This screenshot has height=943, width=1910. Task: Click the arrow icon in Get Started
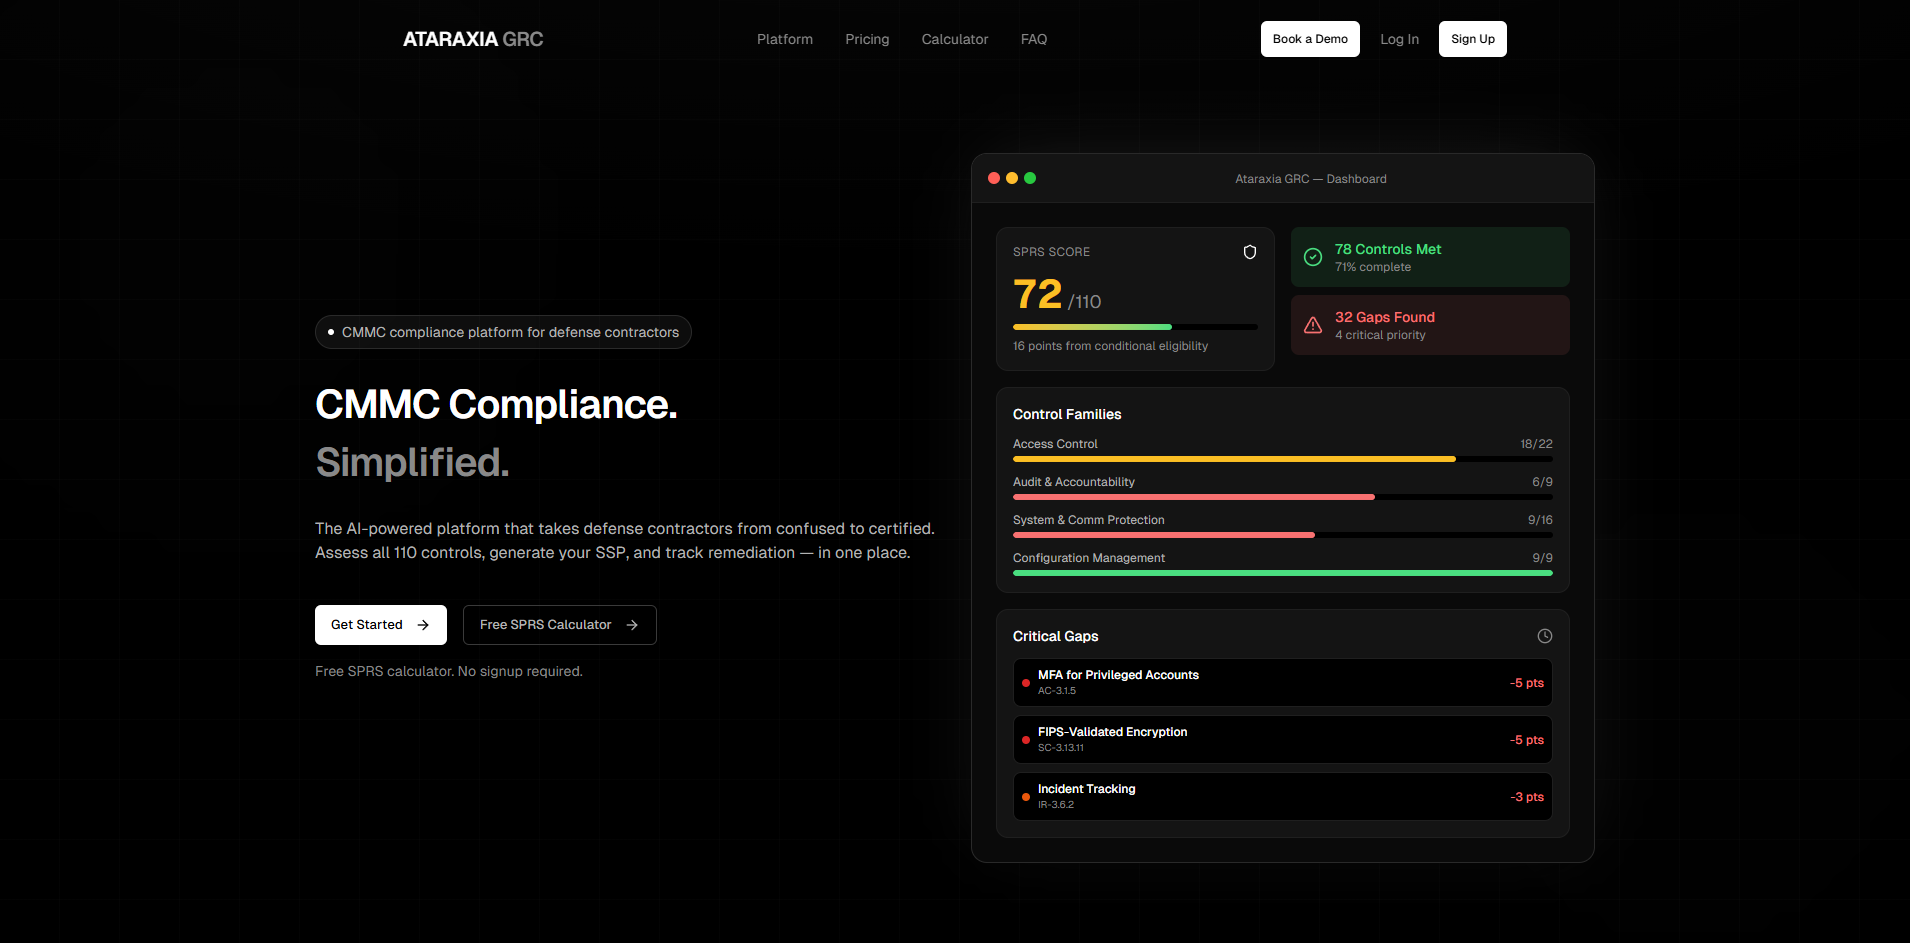point(423,625)
